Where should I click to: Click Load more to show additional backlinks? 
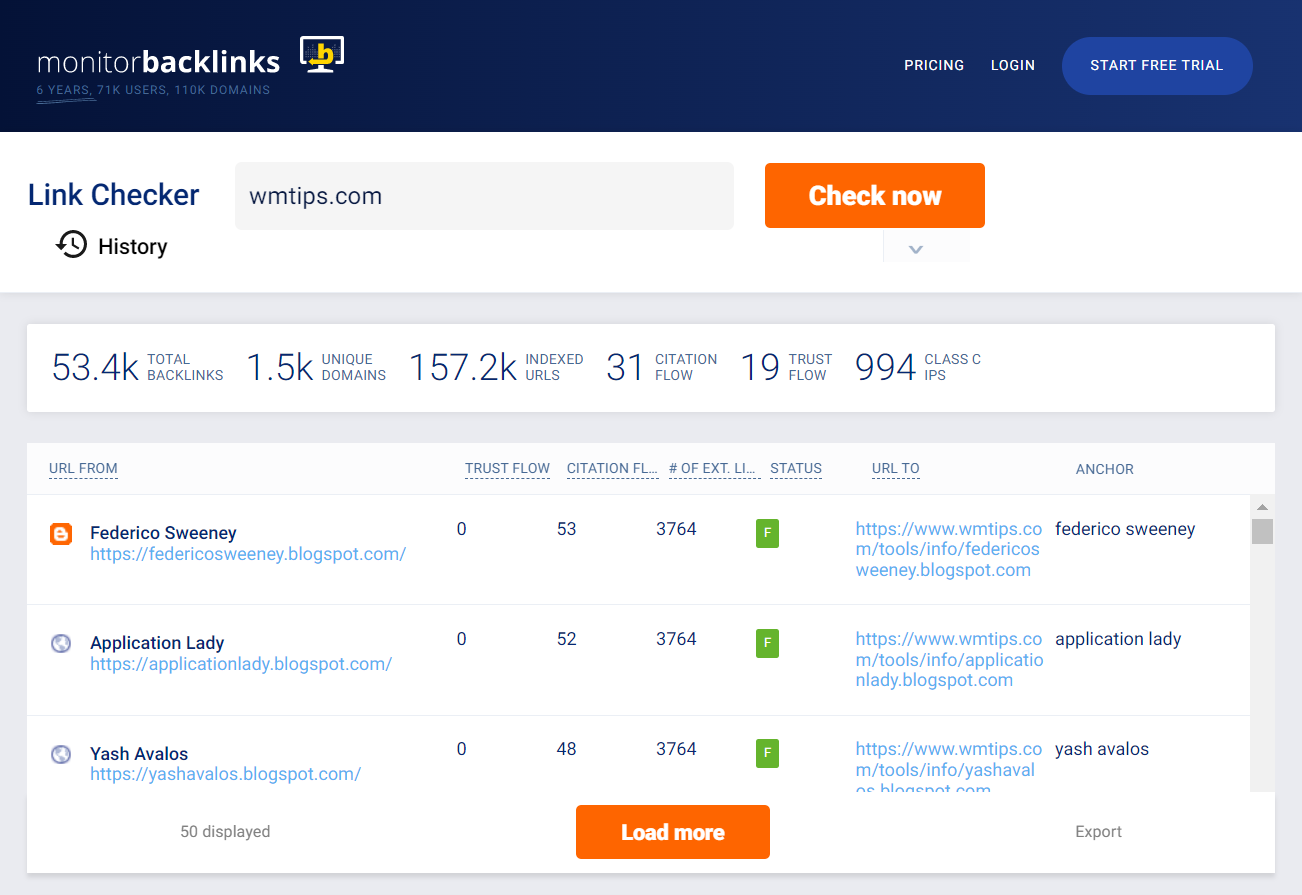coord(672,831)
